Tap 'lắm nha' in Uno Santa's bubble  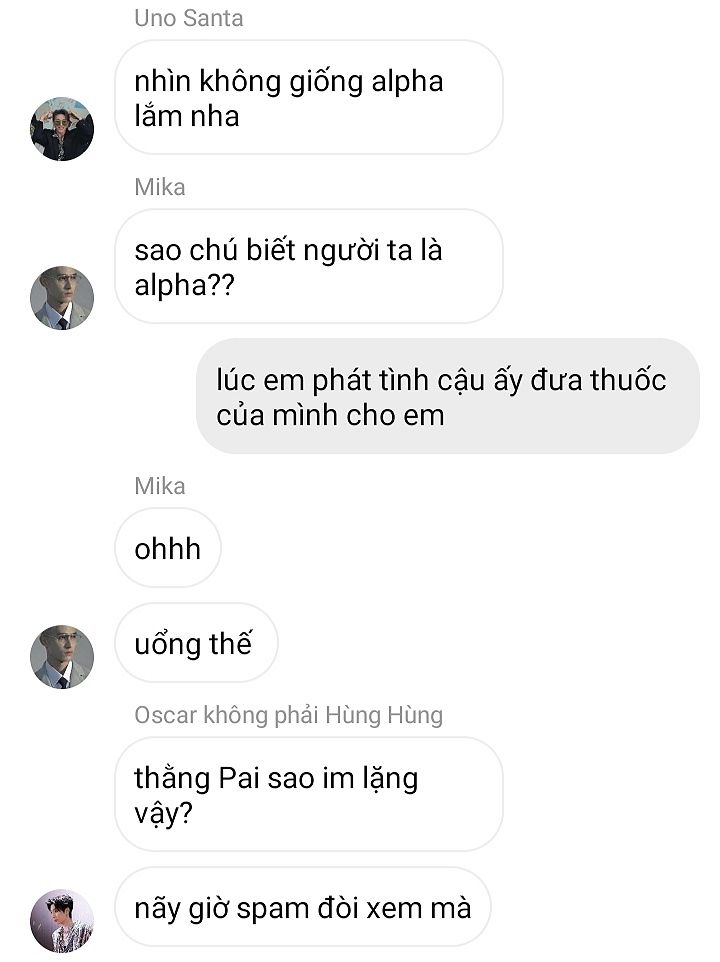(x=186, y=117)
